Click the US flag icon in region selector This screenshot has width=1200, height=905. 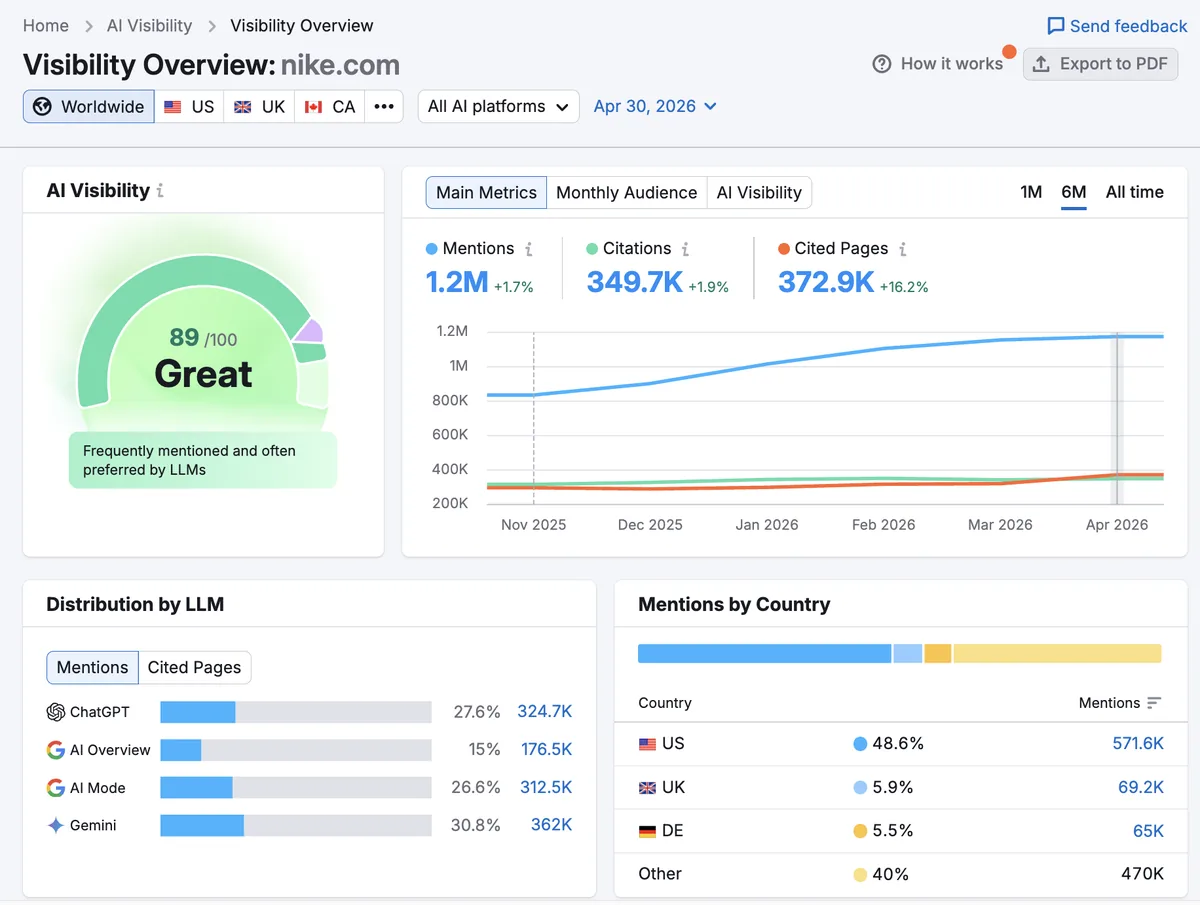[x=173, y=107]
